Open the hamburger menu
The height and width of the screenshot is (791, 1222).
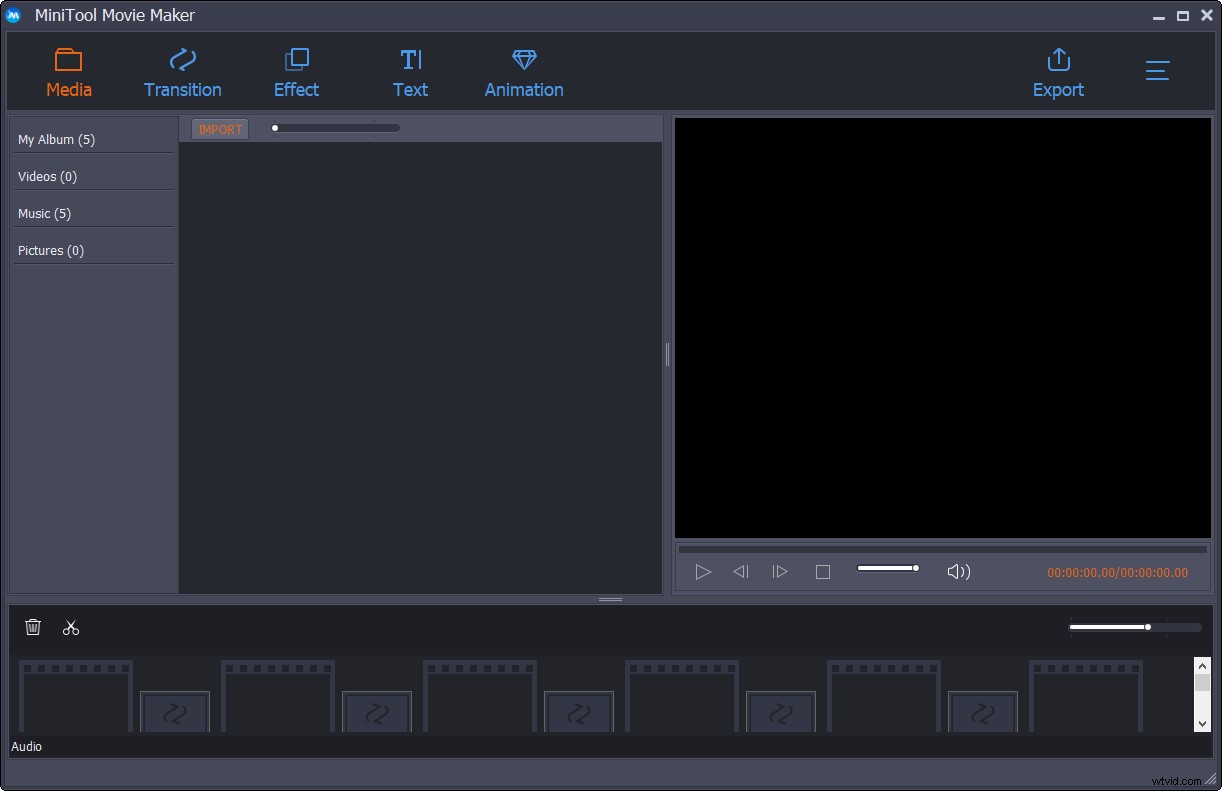[x=1157, y=71]
